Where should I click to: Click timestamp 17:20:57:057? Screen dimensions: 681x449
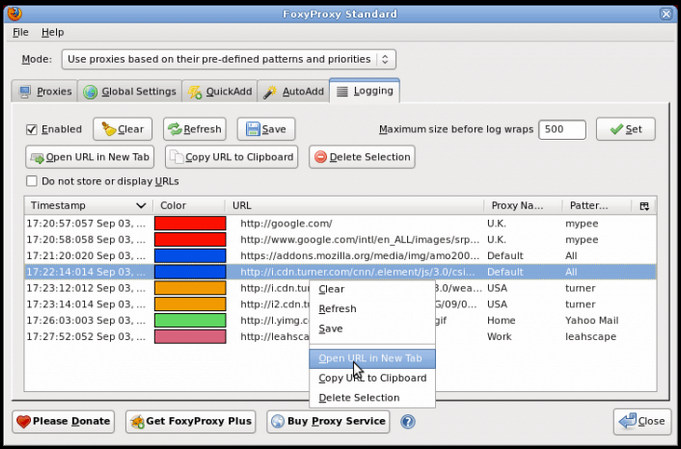(86, 224)
